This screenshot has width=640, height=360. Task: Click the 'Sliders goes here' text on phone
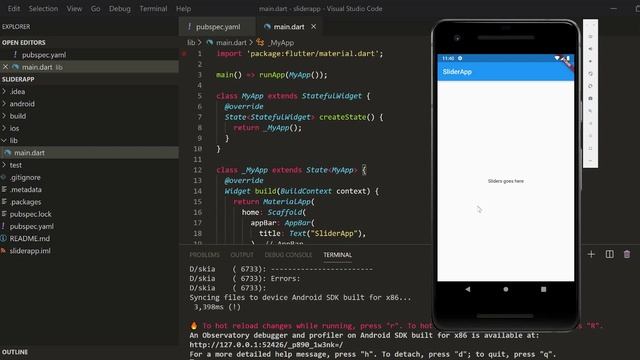coord(506,181)
